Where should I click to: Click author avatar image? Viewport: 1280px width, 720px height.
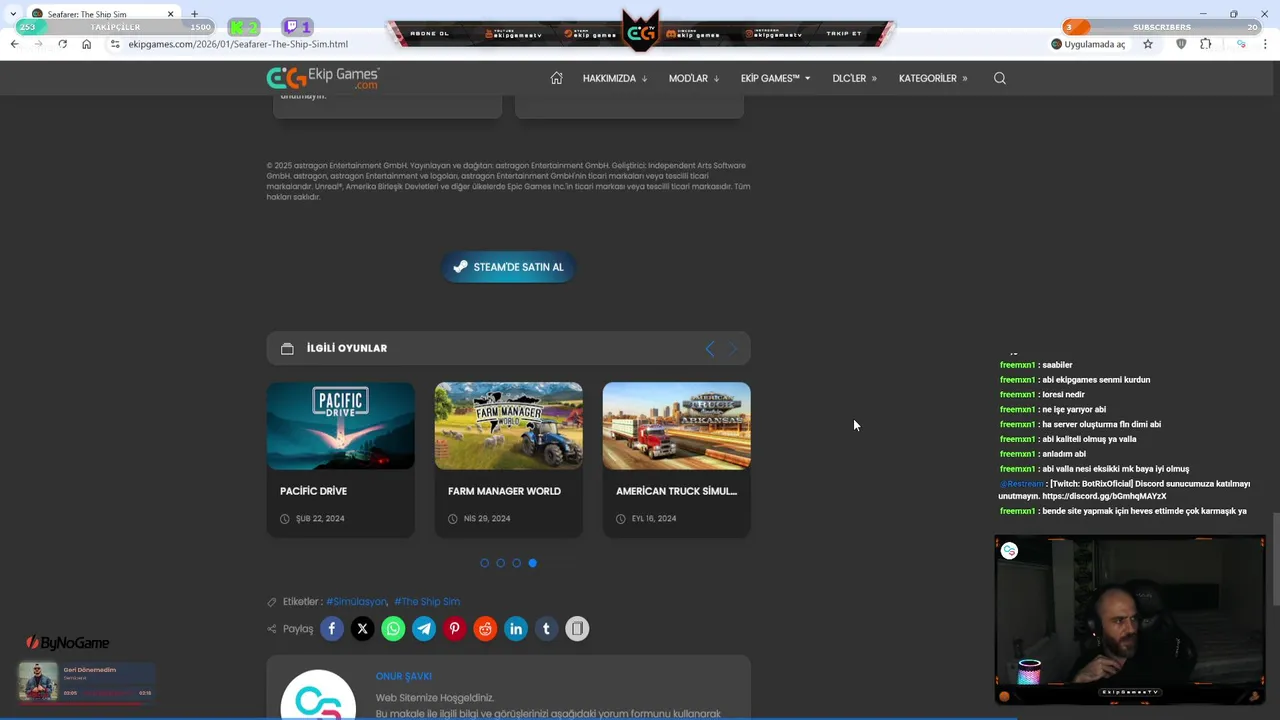(x=318, y=696)
